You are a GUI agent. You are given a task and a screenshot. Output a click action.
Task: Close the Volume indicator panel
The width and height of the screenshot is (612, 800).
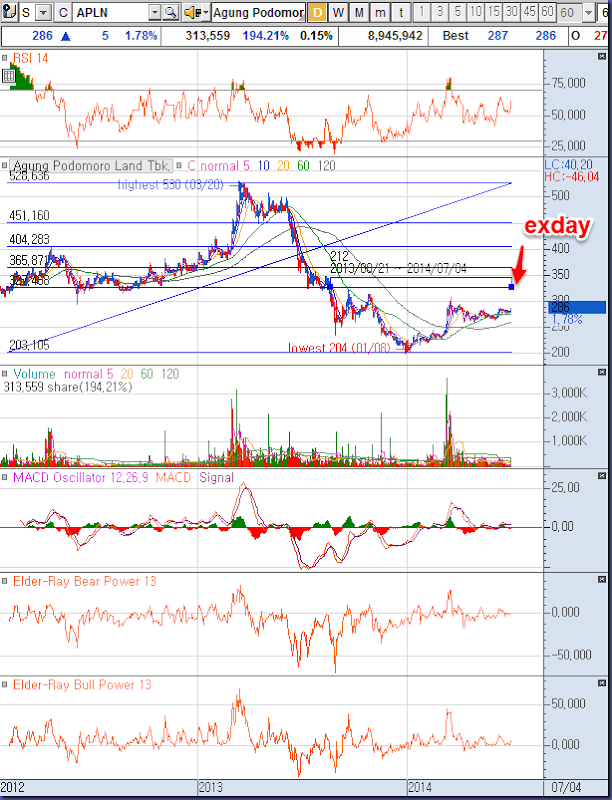click(x=602, y=372)
